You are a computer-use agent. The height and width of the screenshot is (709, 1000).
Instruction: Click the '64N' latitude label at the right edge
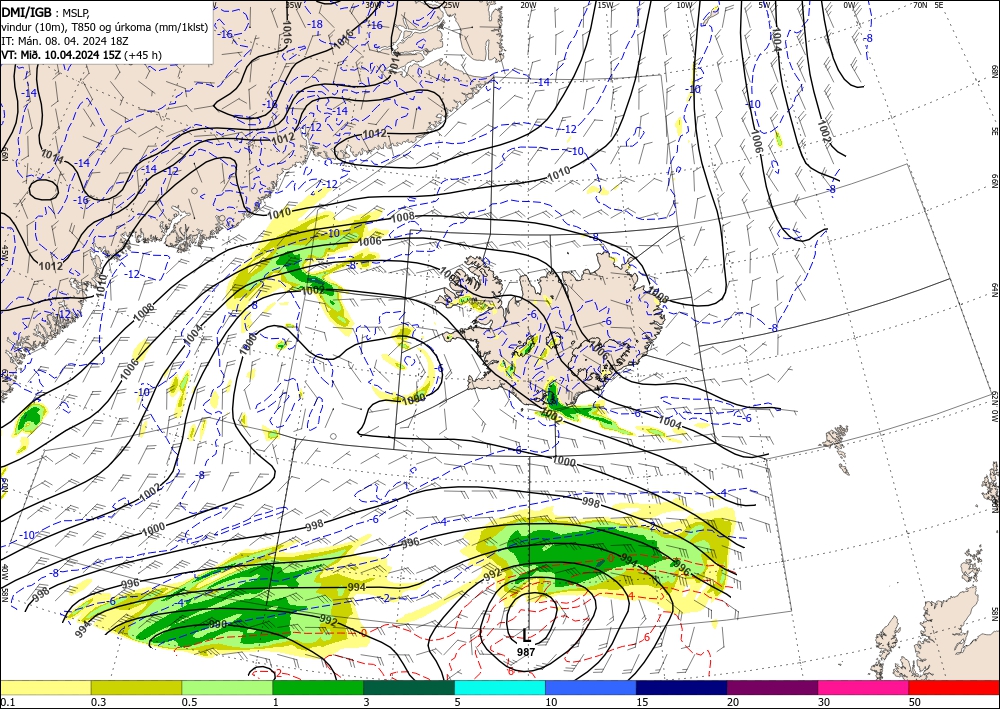click(994, 290)
